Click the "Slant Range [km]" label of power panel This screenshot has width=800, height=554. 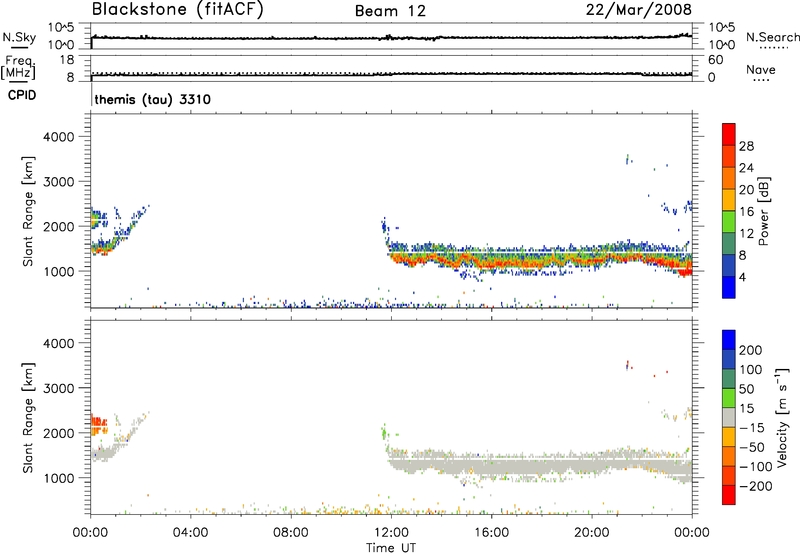click(x=28, y=211)
